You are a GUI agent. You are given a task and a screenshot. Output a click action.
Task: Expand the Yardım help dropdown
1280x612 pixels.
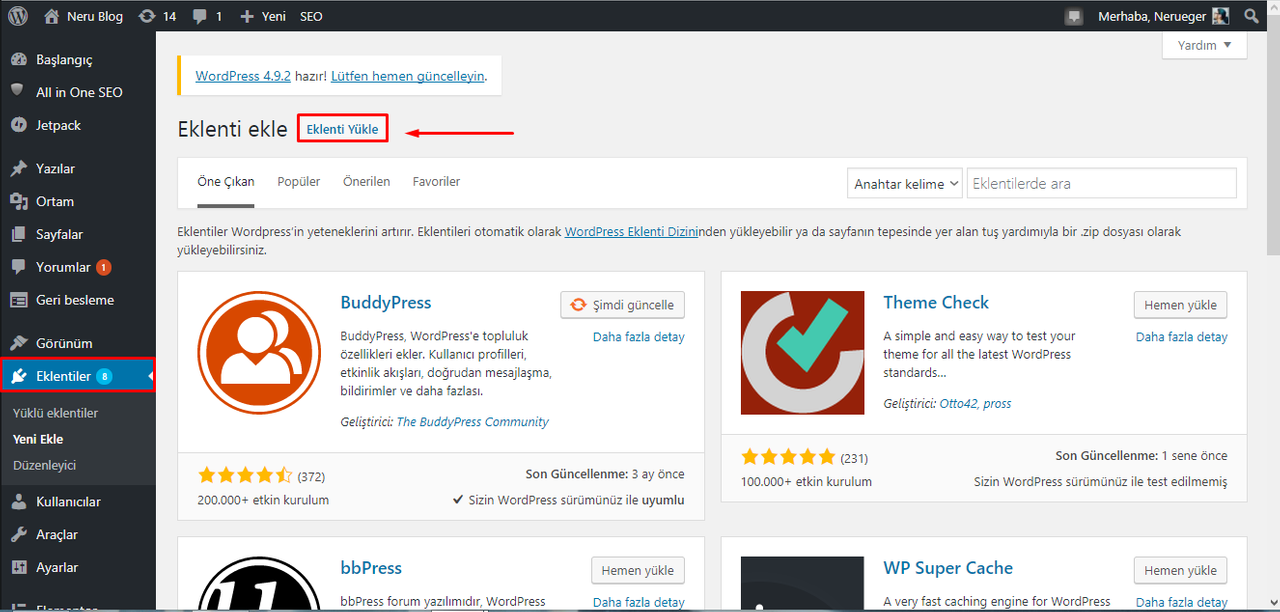click(x=1205, y=45)
